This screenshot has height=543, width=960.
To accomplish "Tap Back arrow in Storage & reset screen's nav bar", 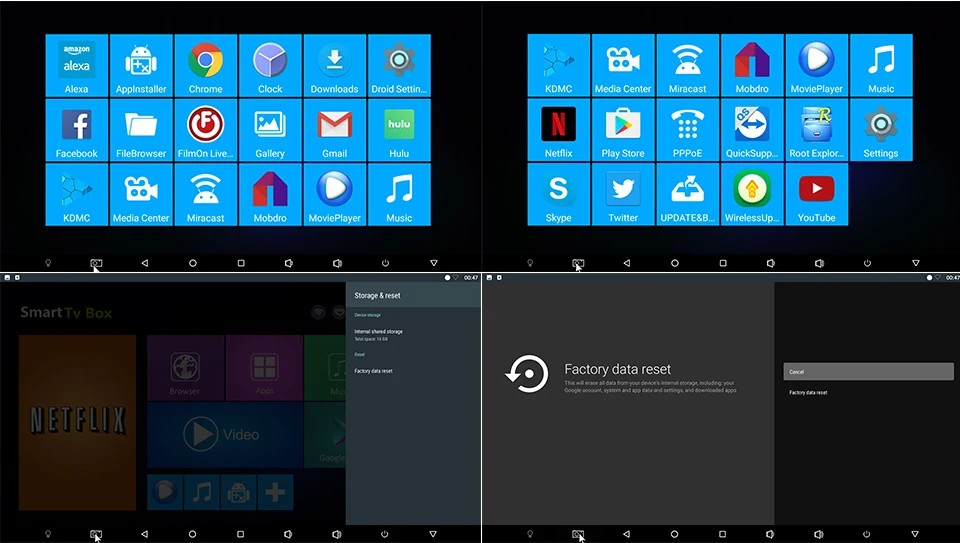I will point(144,534).
